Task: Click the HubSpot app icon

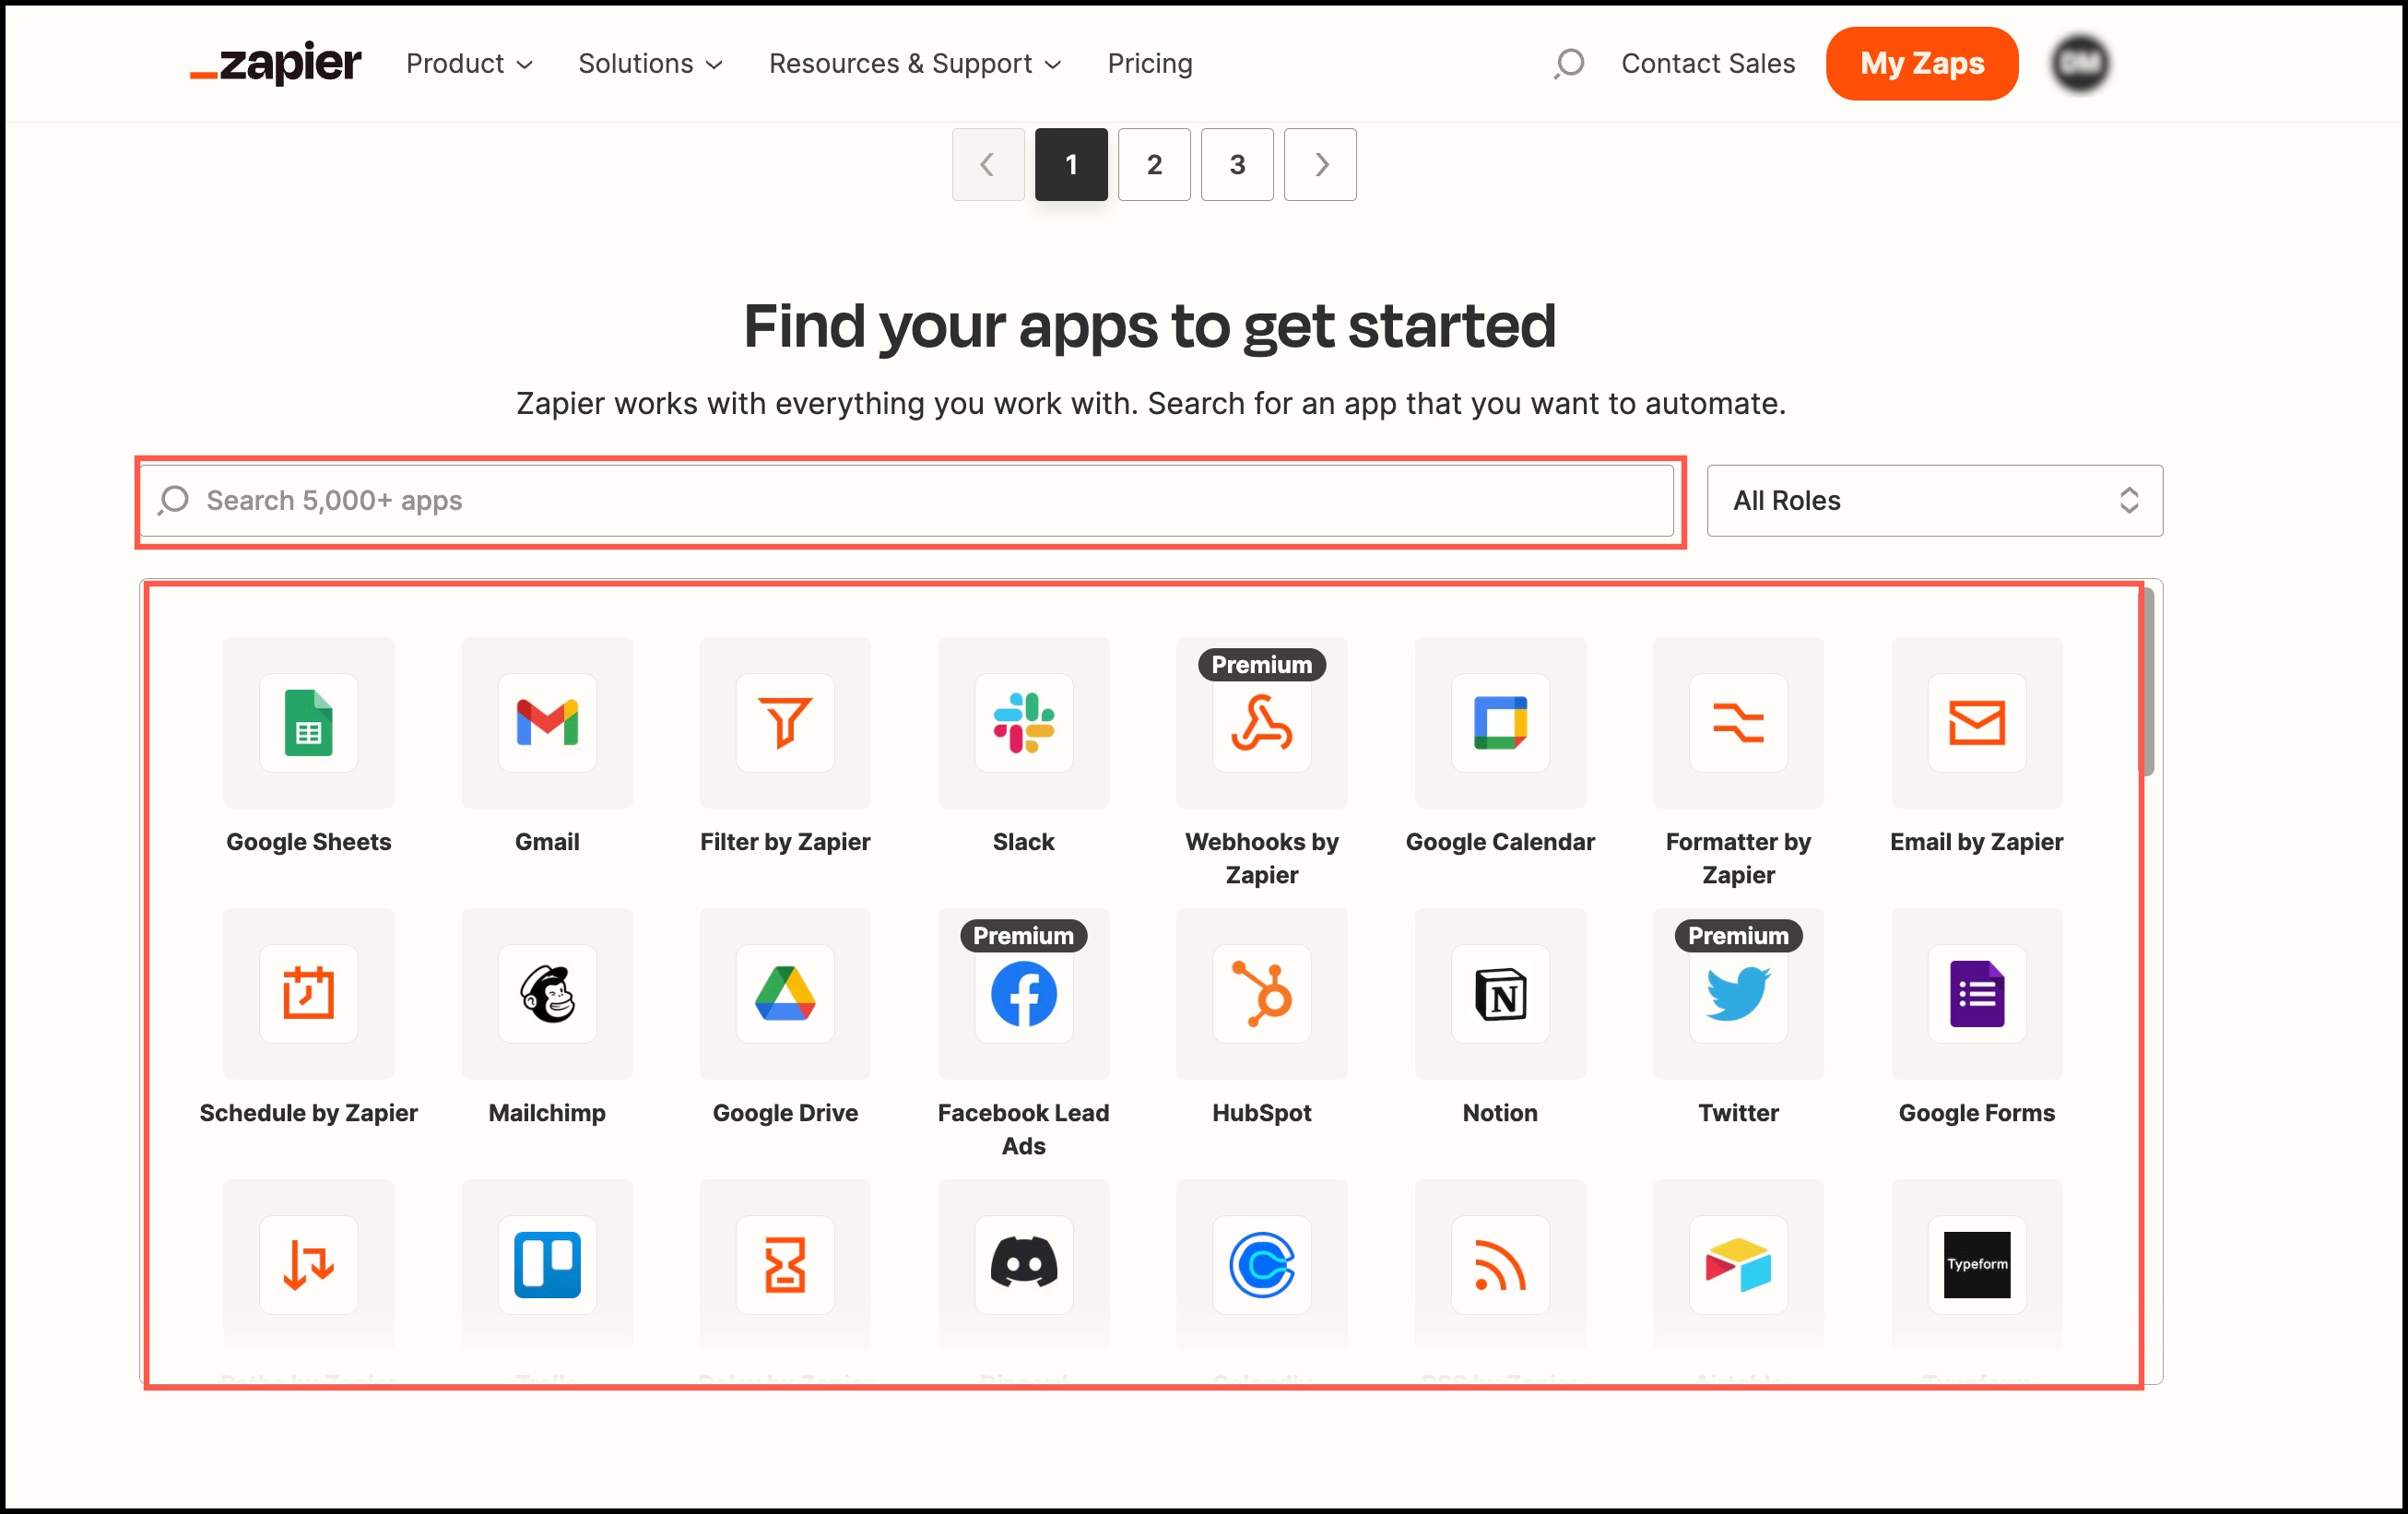Action: [1261, 993]
